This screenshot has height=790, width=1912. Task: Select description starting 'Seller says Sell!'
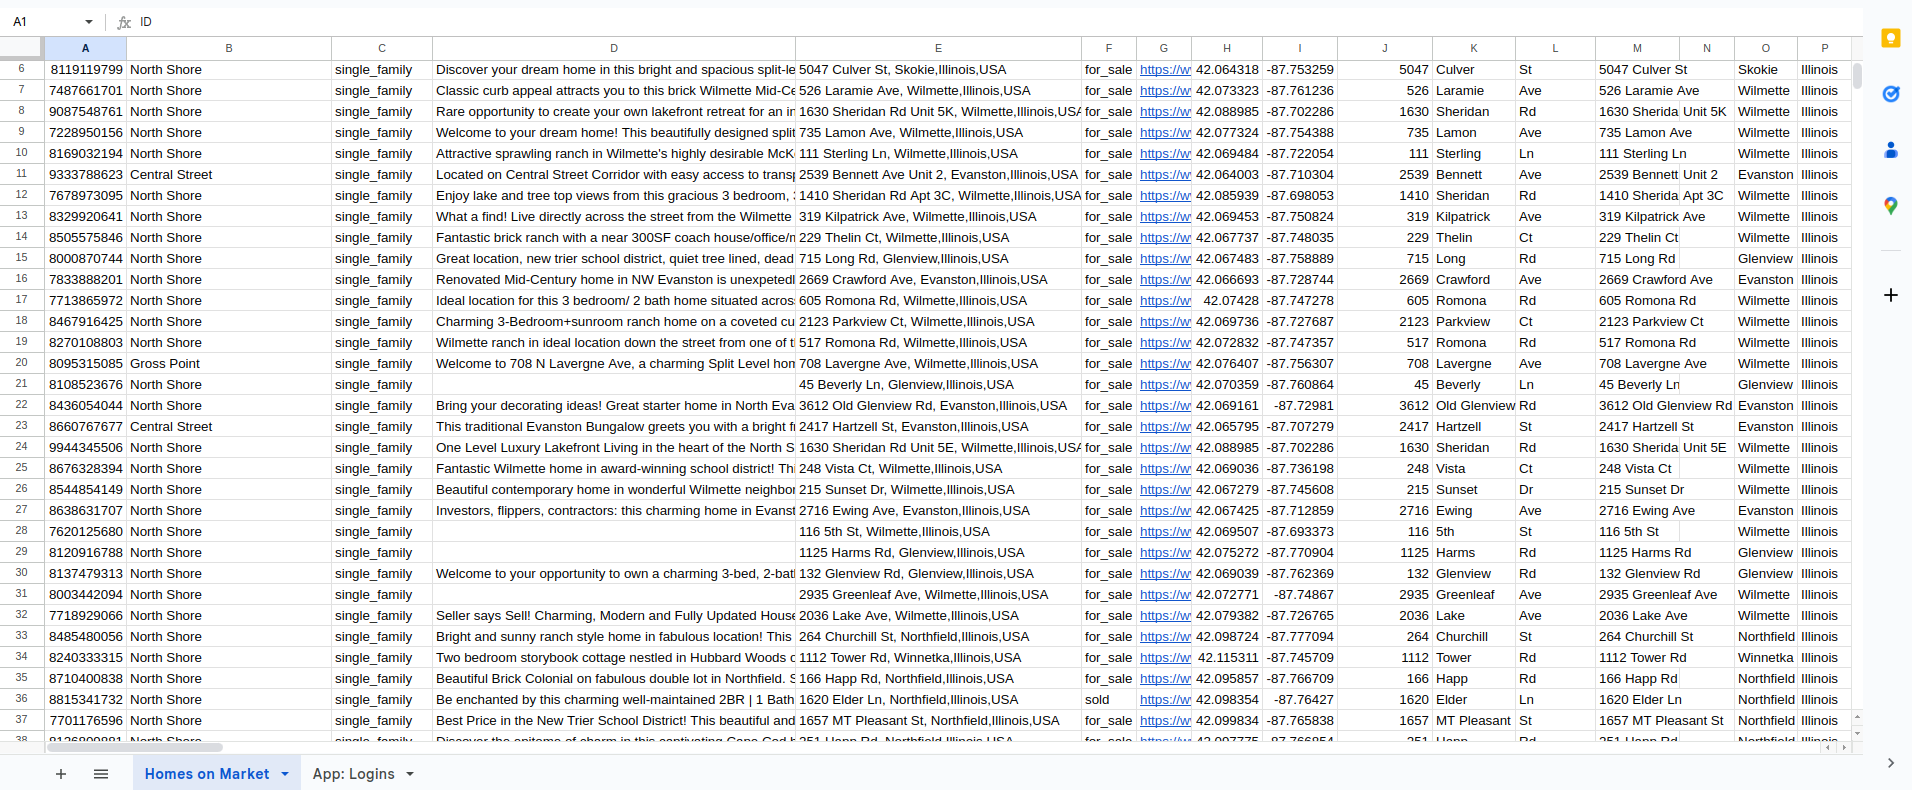coord(614,616)
